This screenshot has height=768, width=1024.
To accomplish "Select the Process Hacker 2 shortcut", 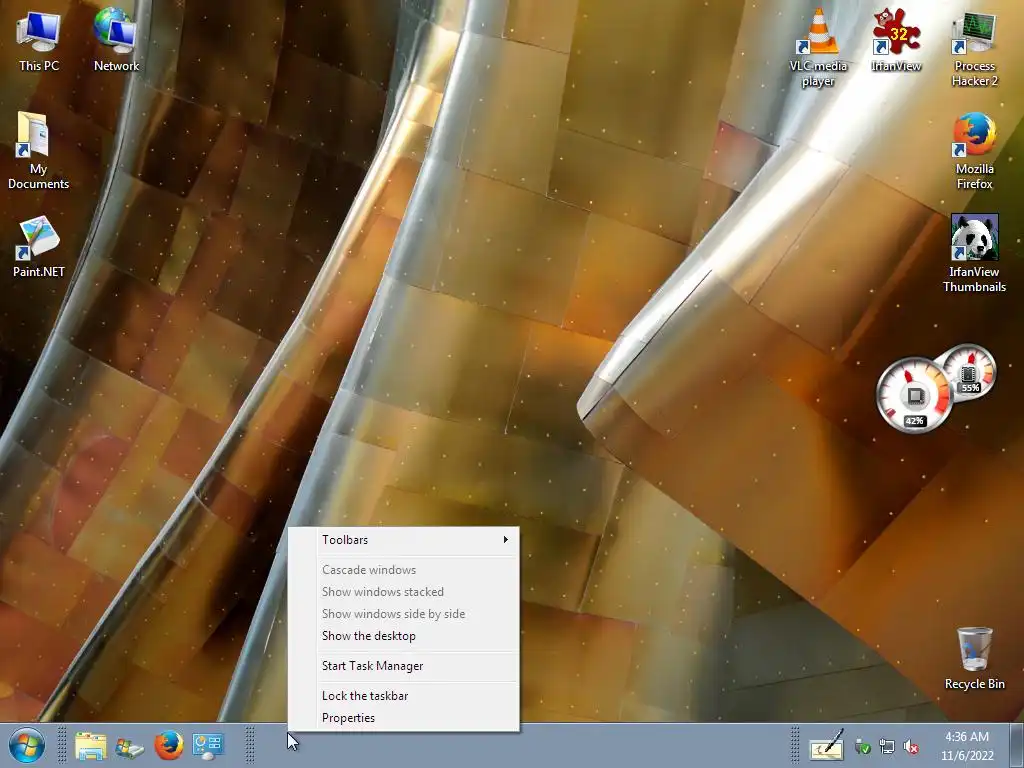I will (974, 48).
